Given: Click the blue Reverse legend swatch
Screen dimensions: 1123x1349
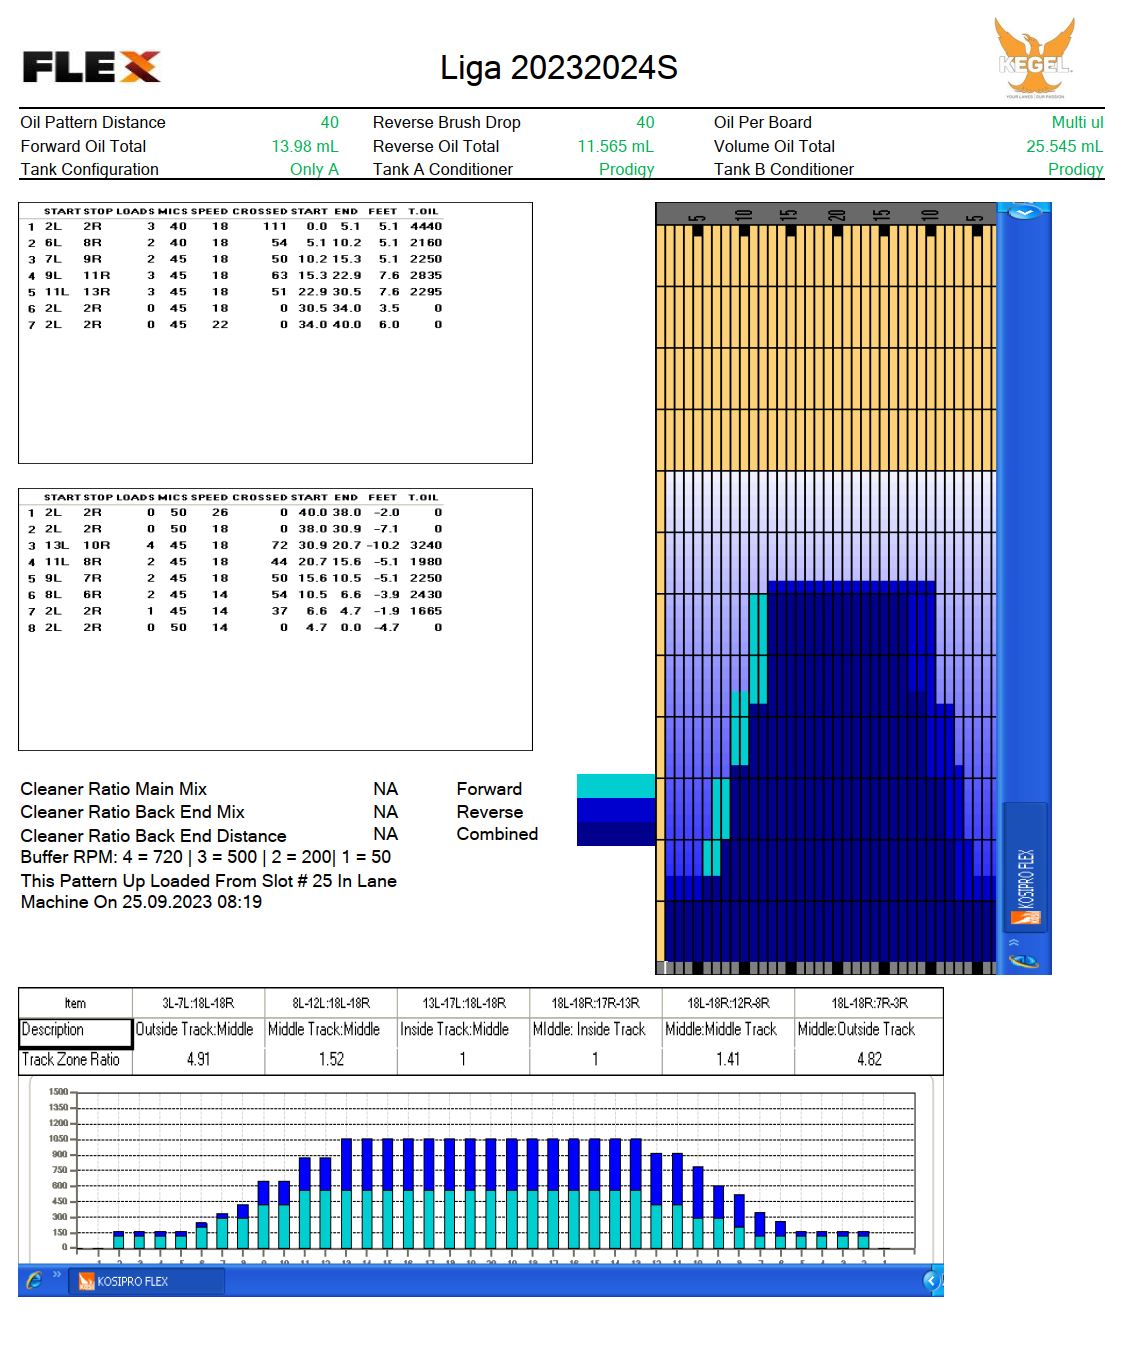Looking at the screenshot, I should (615, 810).
